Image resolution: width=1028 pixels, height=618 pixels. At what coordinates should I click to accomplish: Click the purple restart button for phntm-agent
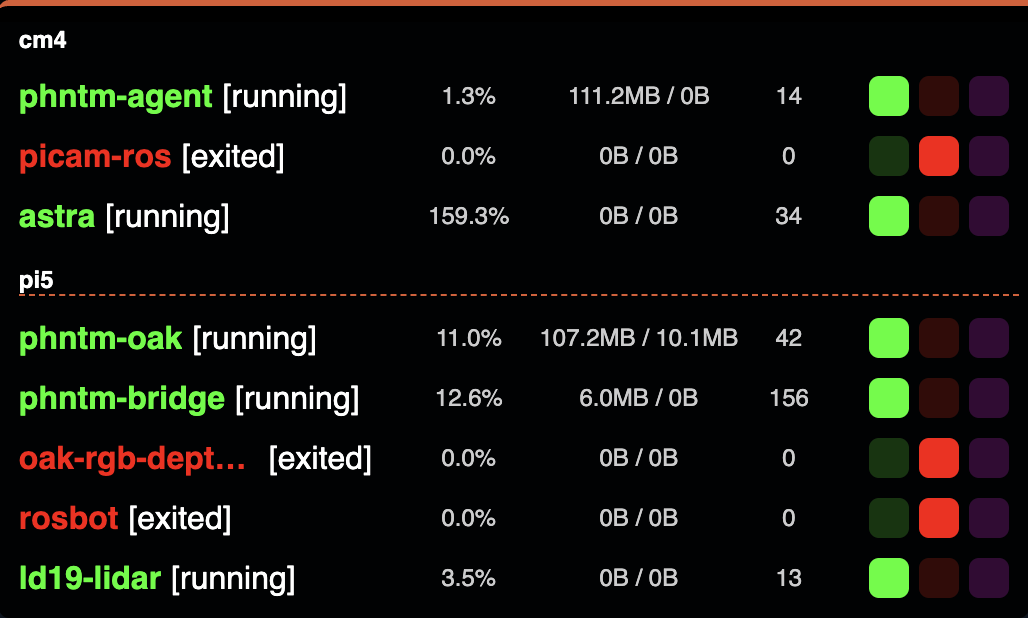988,96
